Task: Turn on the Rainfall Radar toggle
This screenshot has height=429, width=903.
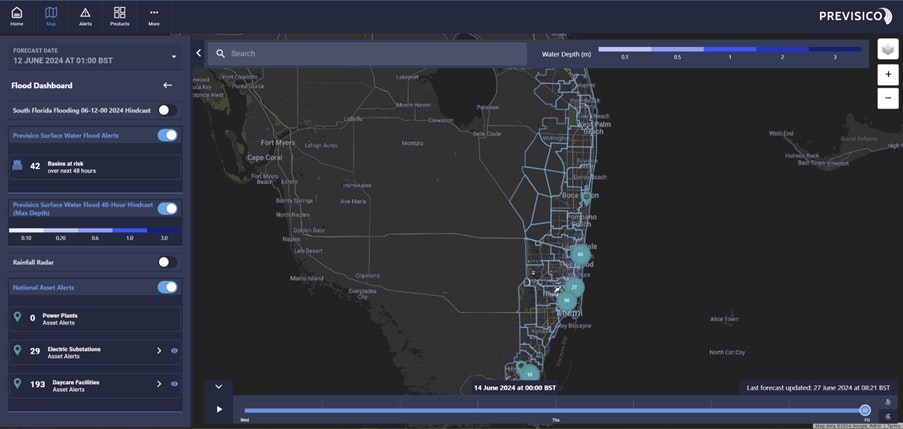Action: [167, 262]
